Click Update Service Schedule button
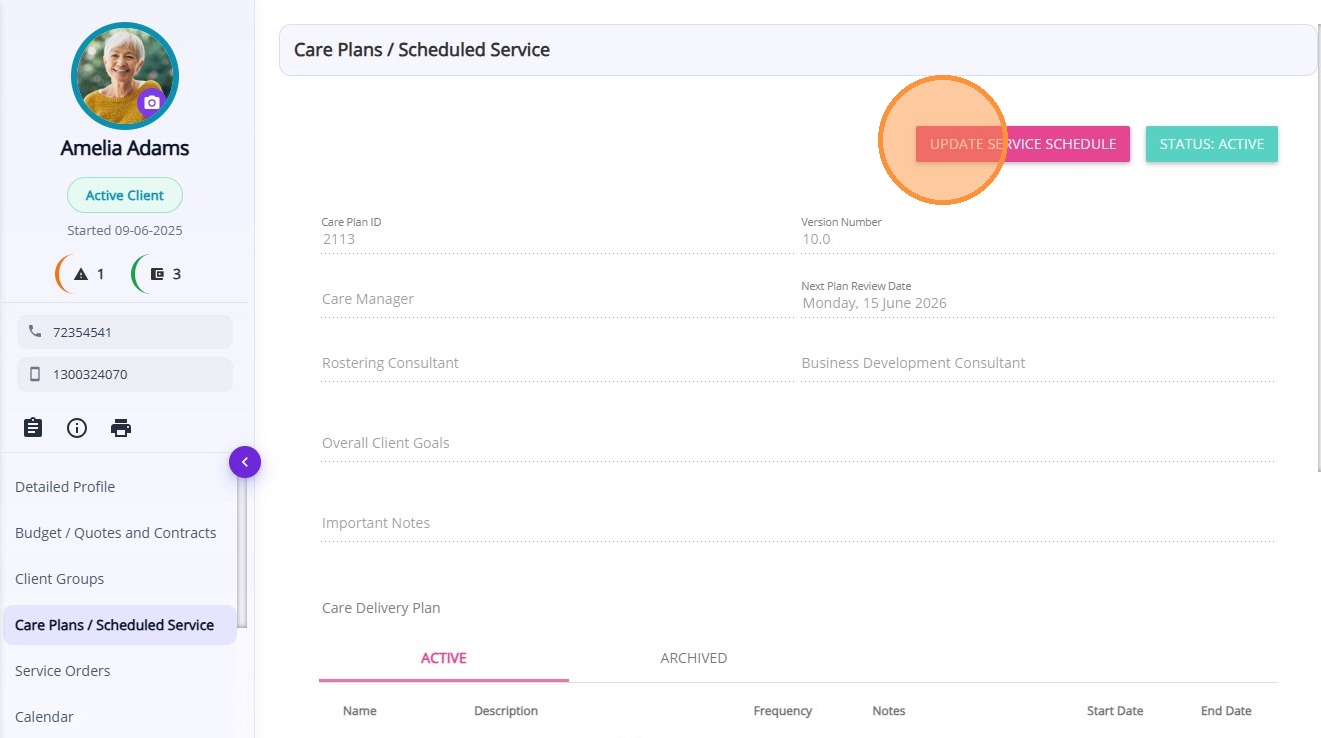 (1022, 144)
